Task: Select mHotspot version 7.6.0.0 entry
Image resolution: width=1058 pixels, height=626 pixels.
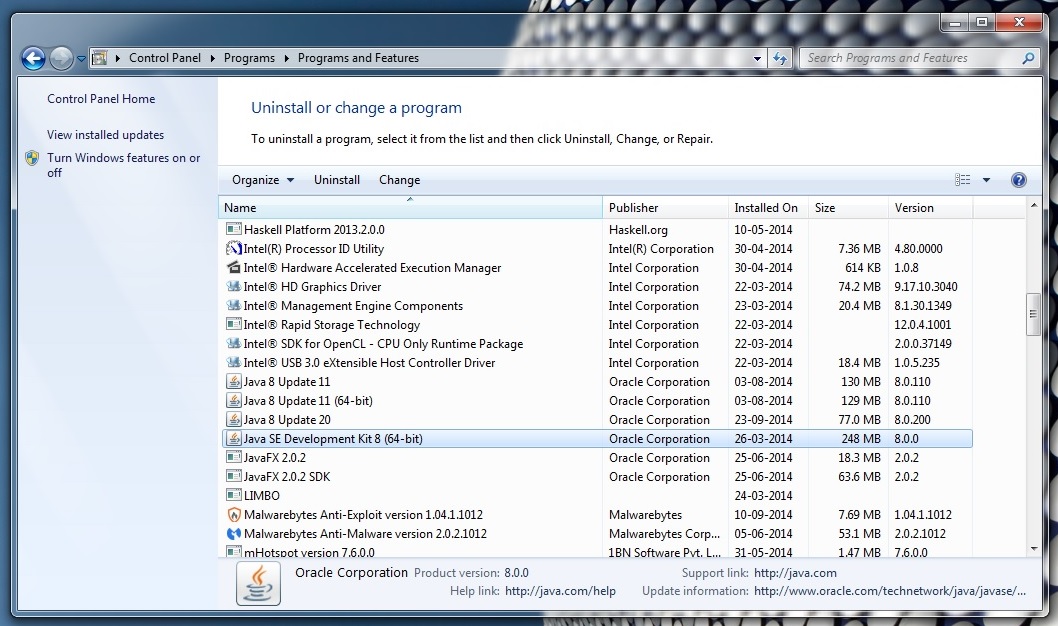Action: click(x=309, y=552)
